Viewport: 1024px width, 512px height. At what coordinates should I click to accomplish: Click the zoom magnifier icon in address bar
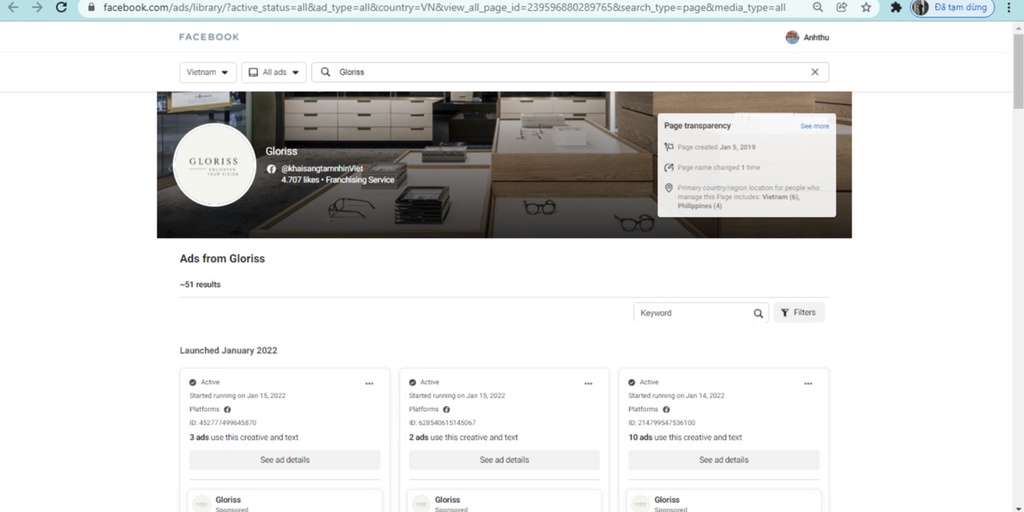[818, 7]
